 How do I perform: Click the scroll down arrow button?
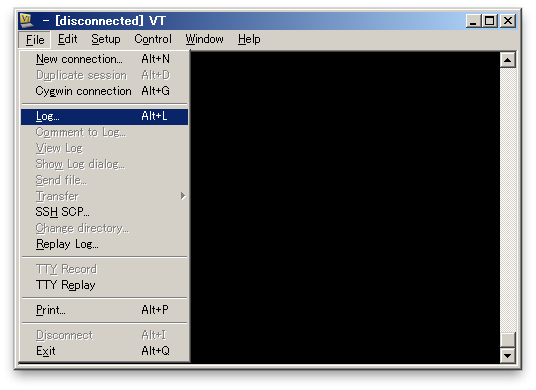(x=508, y=355)
